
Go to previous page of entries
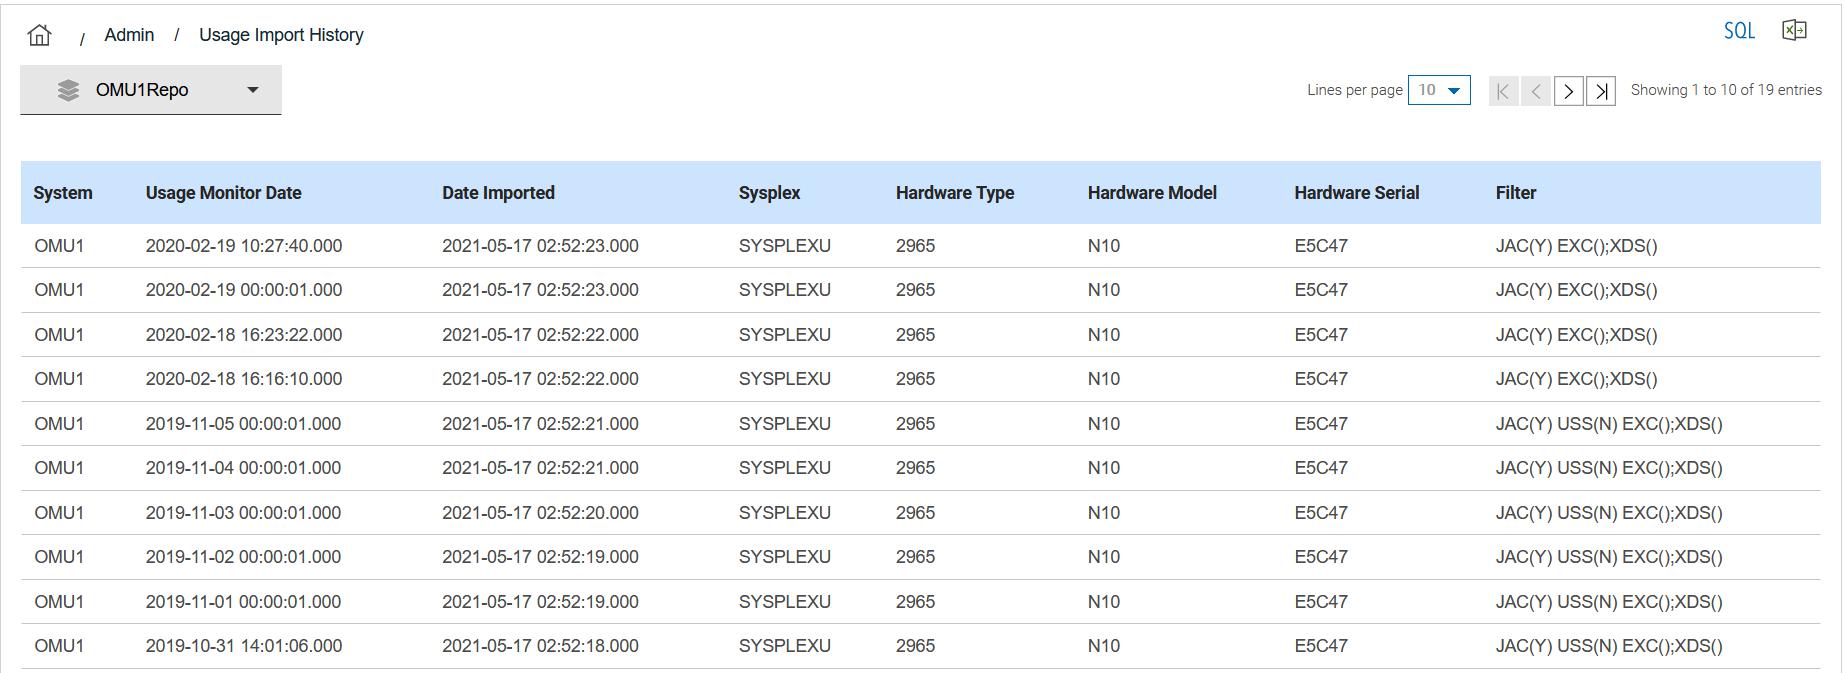[x=1536, y=91]
